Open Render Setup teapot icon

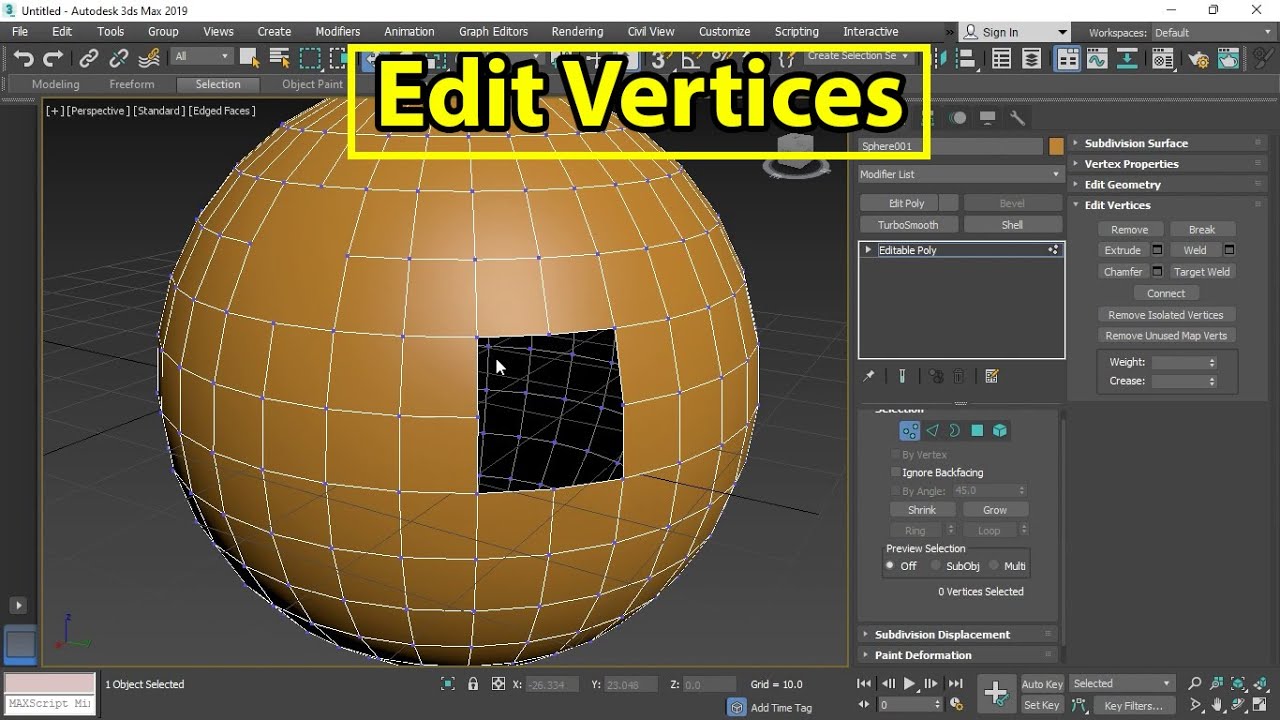pyautogui.click(x=1199, y=59)
